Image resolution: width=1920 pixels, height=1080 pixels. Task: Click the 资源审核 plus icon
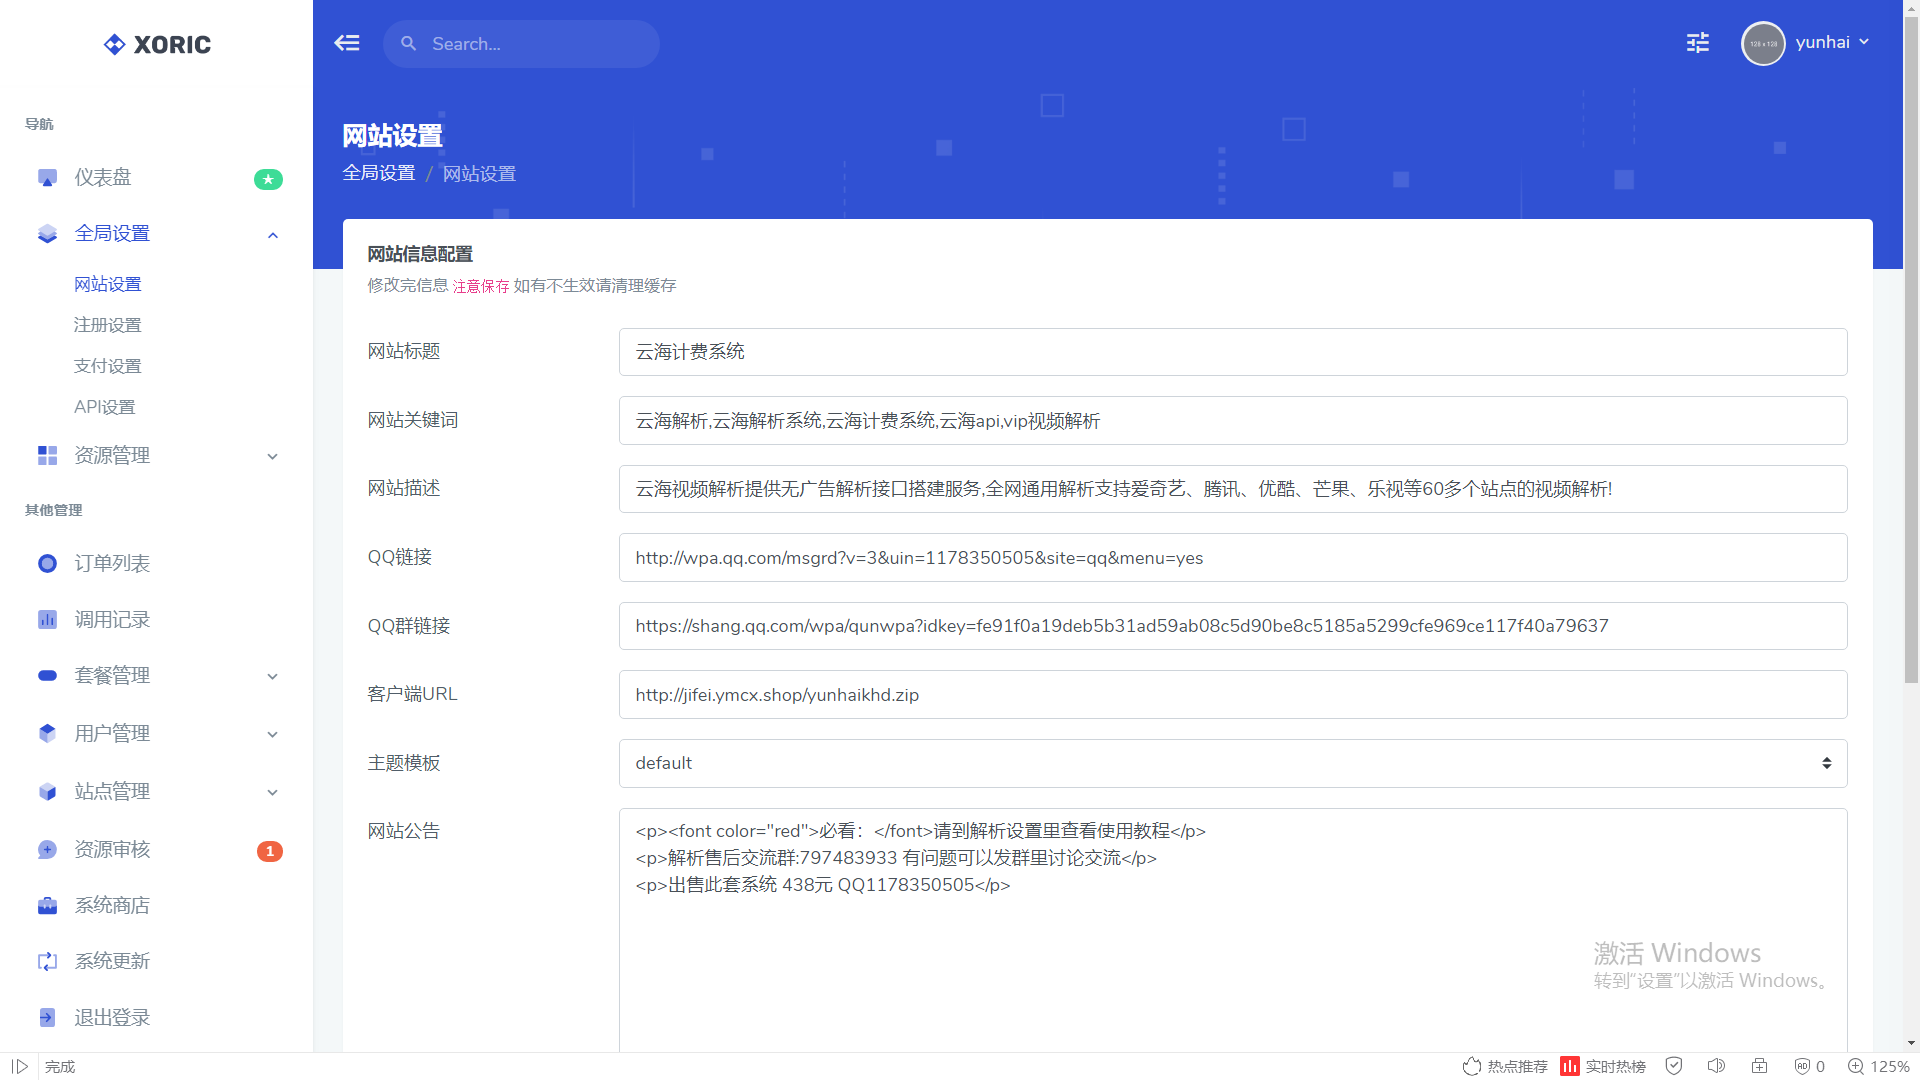point(47,850)
